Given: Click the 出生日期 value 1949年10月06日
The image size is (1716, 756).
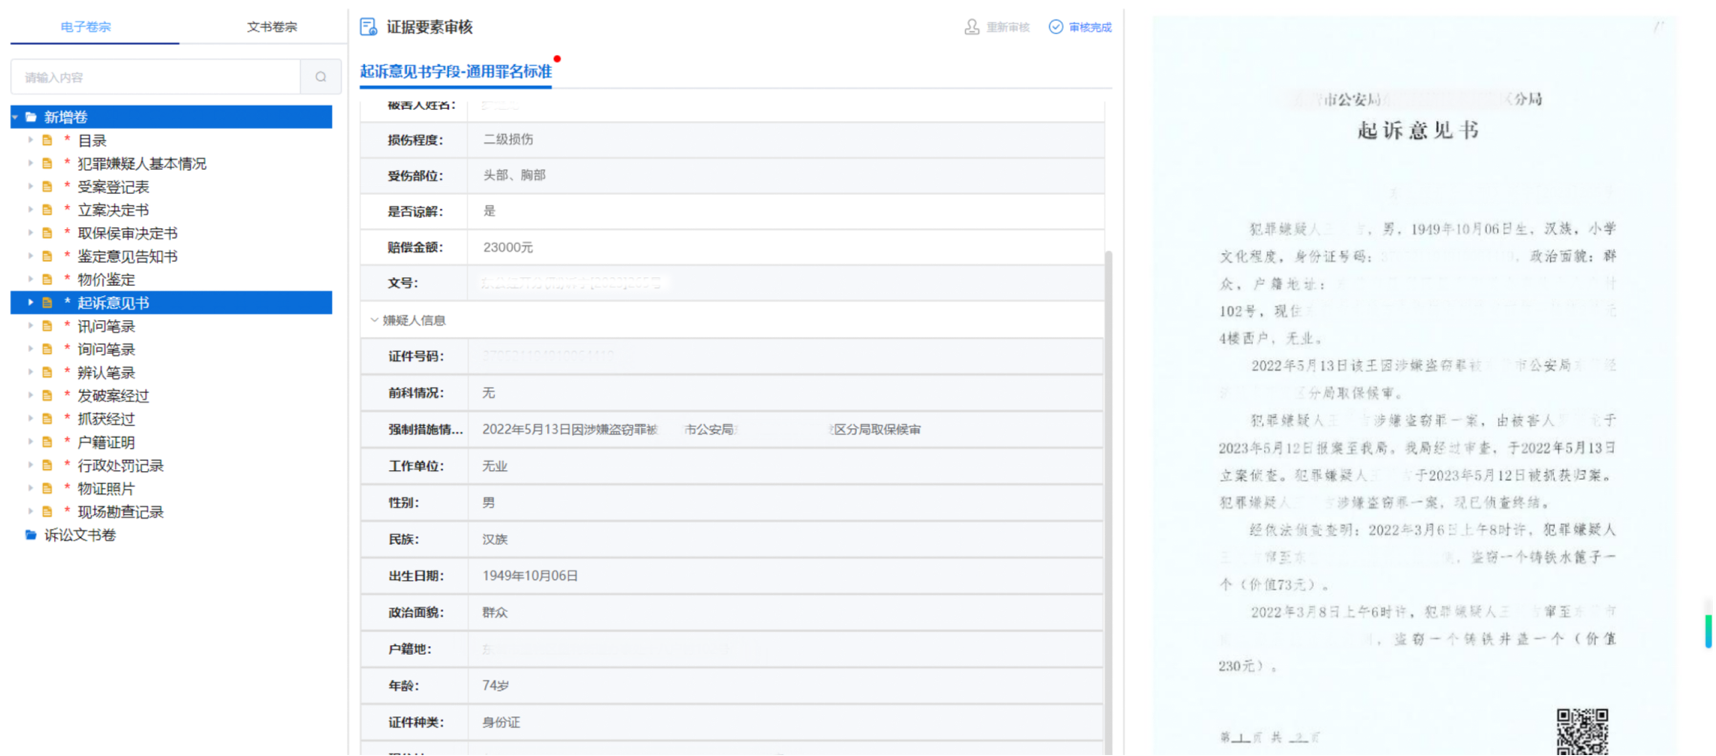Looking at the screenshot, I should click(530, 576).
